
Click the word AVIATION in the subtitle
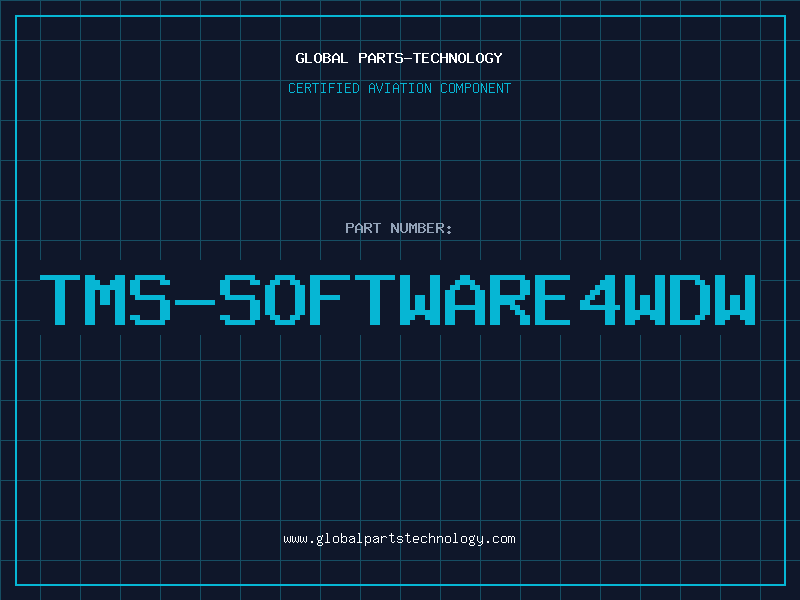point(401,88)
